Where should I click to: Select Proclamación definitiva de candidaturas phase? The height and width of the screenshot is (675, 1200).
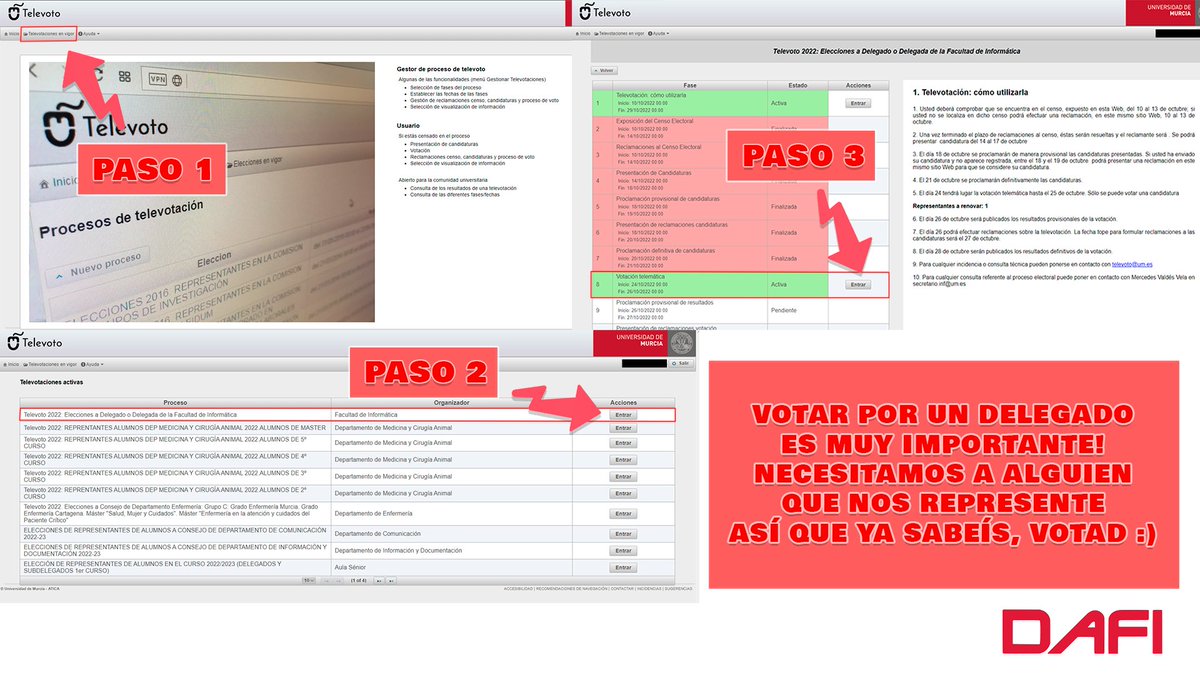[740, 259]
